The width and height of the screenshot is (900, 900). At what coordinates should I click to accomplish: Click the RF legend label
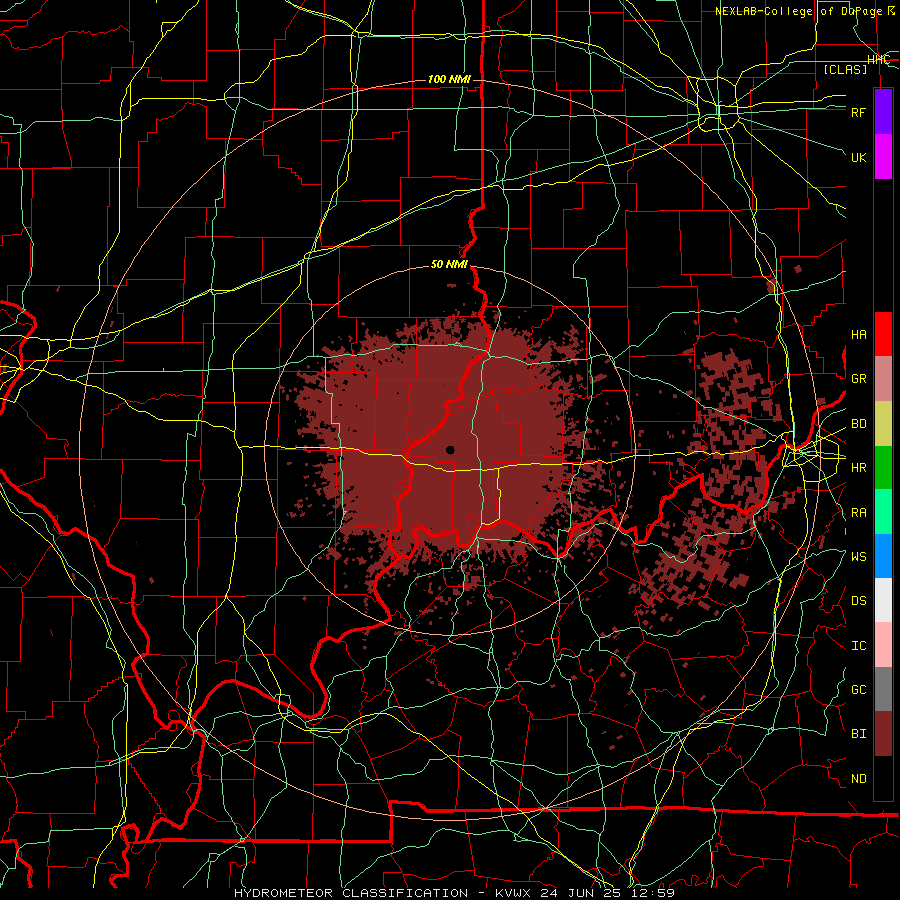(858, 112)
